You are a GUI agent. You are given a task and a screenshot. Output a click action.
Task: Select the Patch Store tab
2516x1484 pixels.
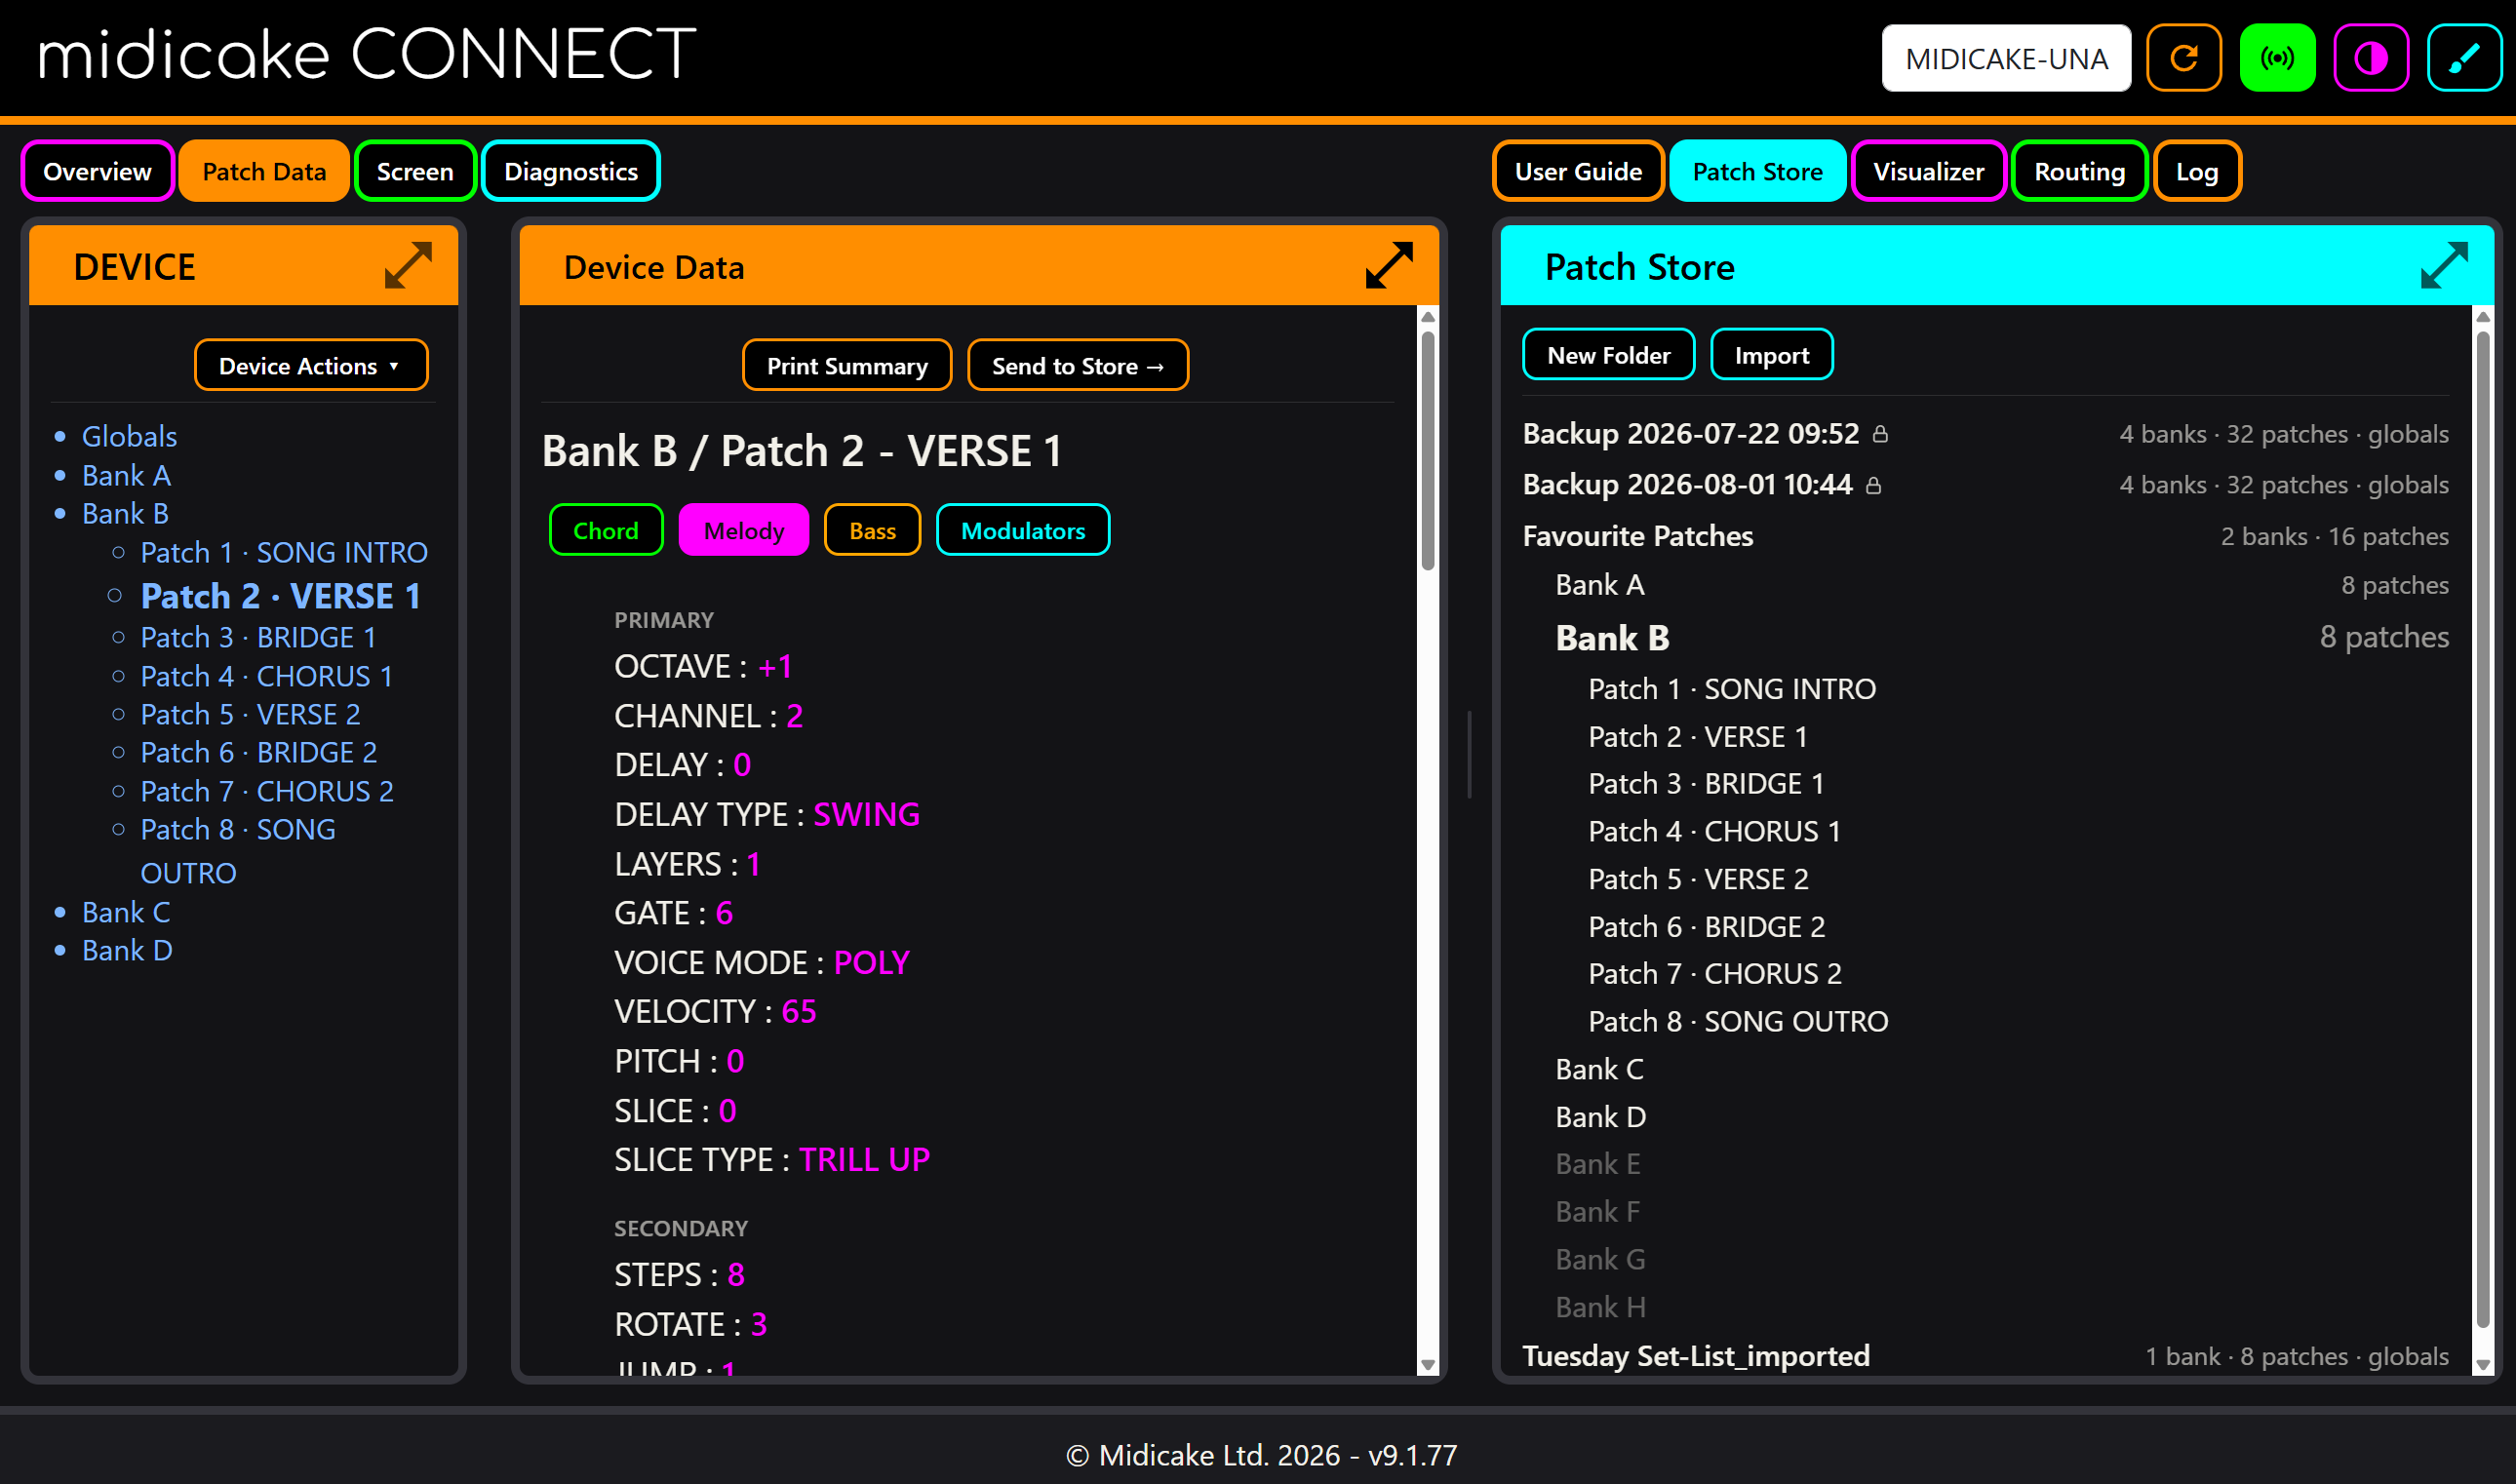coord(1757,171)
